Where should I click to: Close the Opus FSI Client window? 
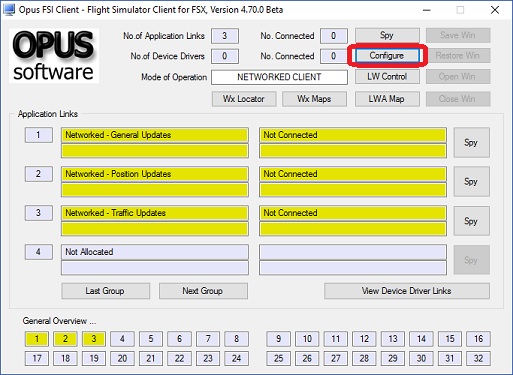point(495,10)
